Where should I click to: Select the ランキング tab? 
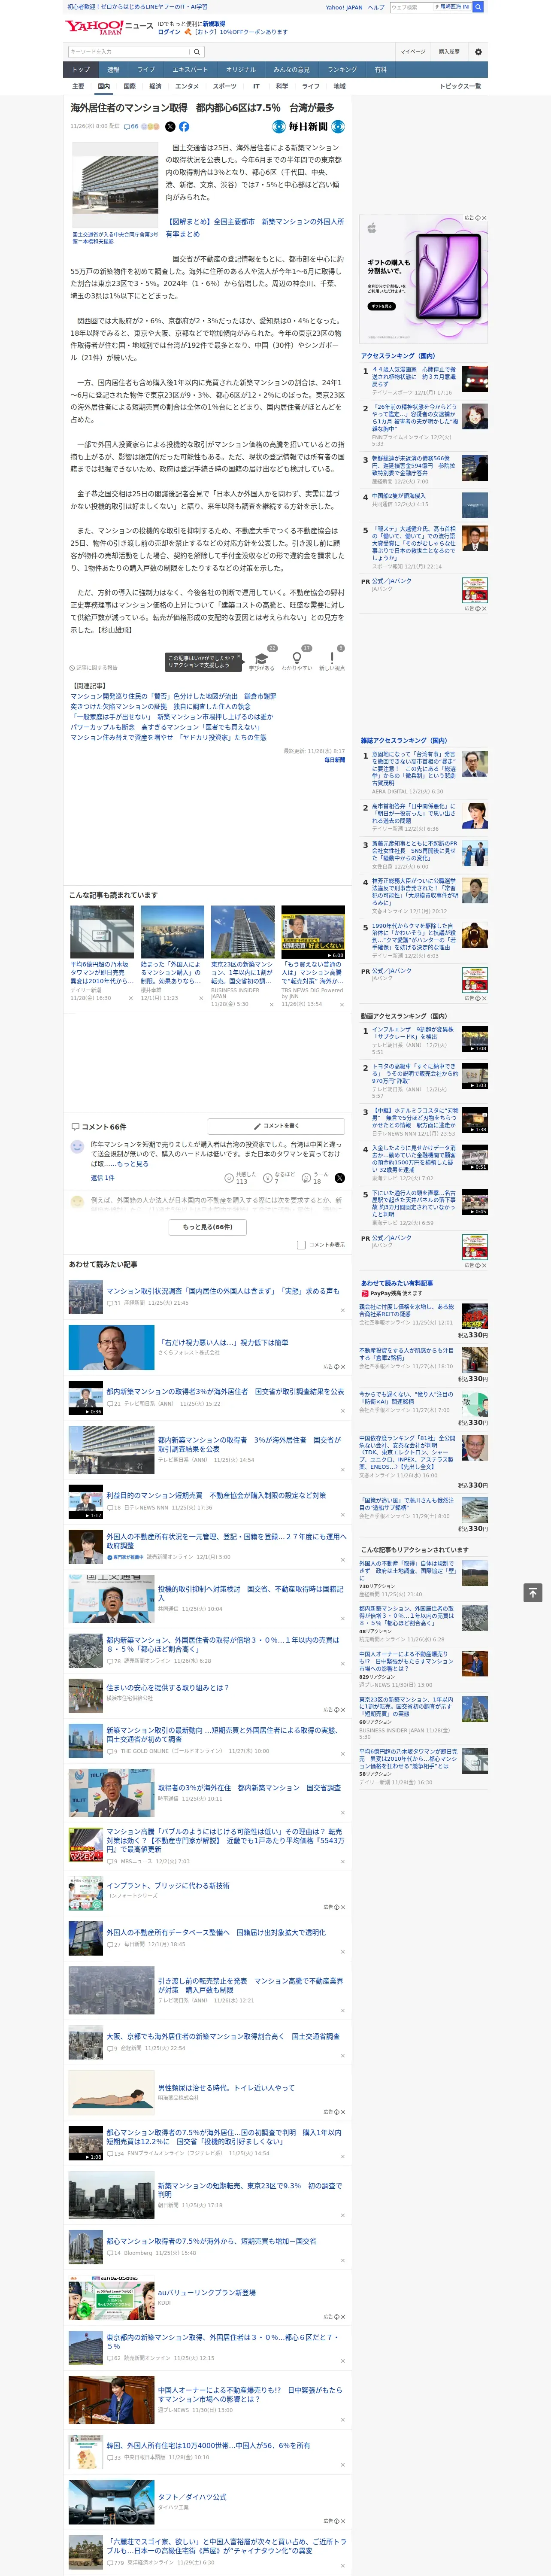[x=342, y=70]
